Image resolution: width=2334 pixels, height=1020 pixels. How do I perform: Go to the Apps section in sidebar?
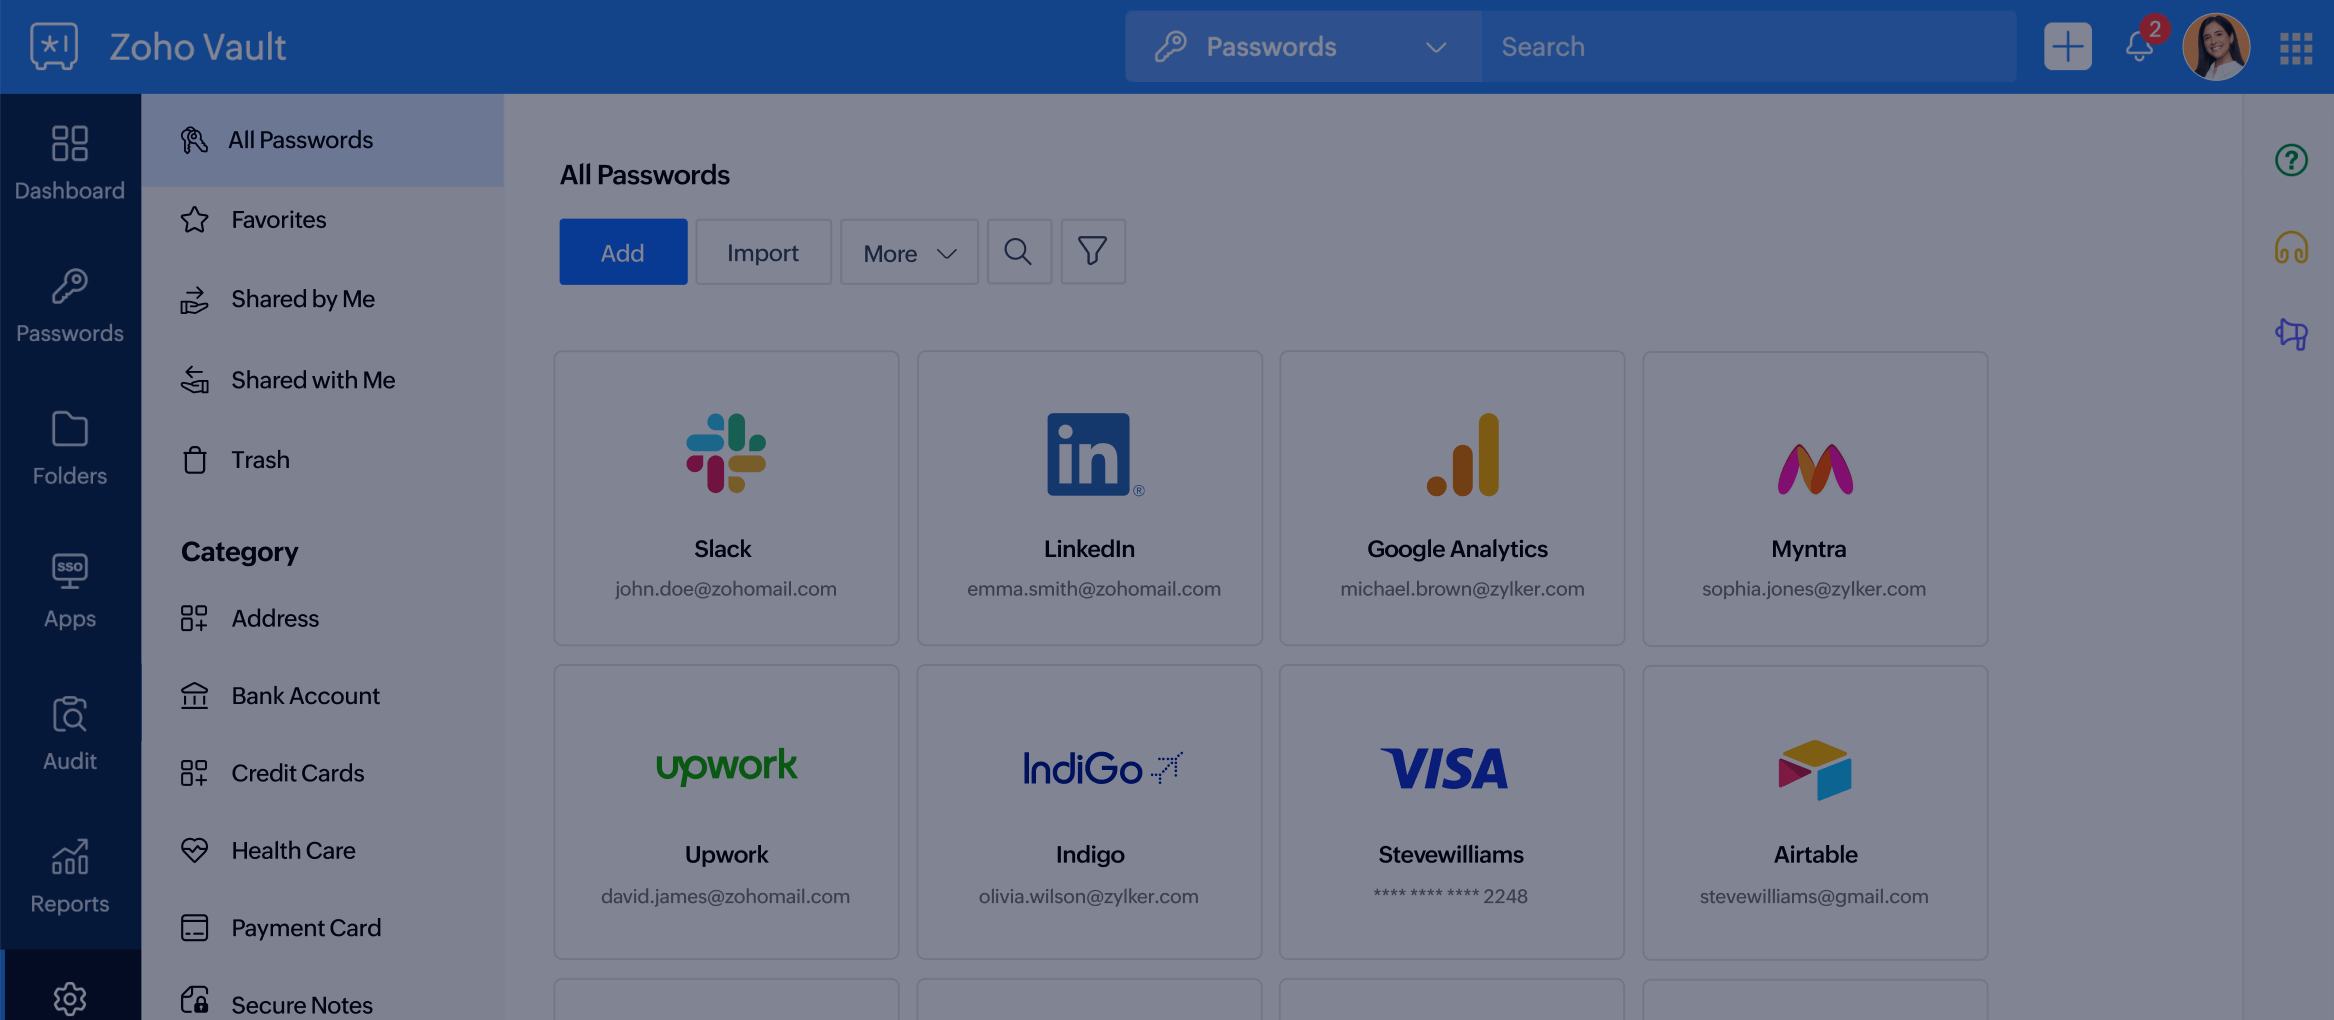[69, 589]
